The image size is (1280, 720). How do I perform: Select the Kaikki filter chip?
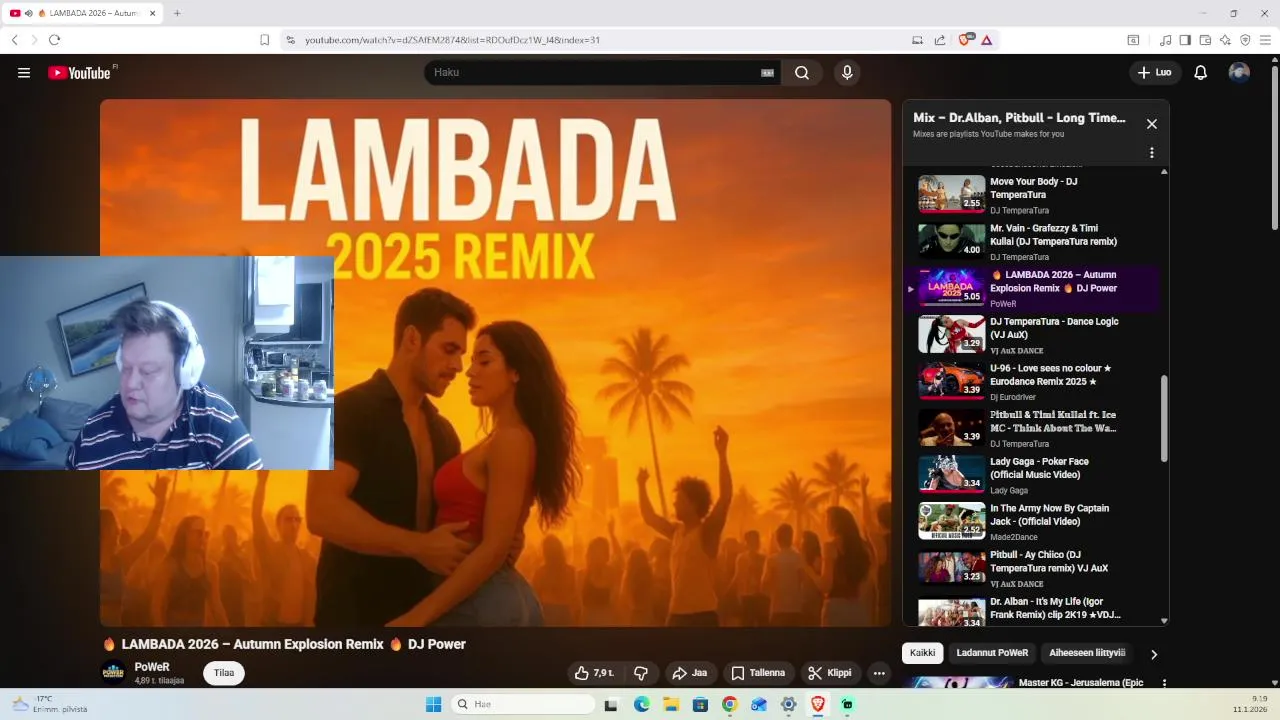[922, 653]
